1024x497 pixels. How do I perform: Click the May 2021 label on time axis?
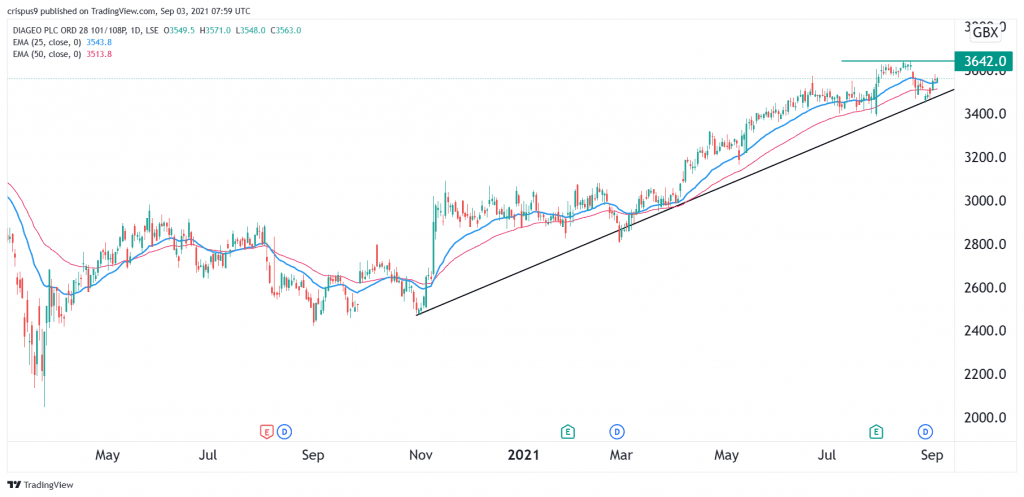point(726,455)
